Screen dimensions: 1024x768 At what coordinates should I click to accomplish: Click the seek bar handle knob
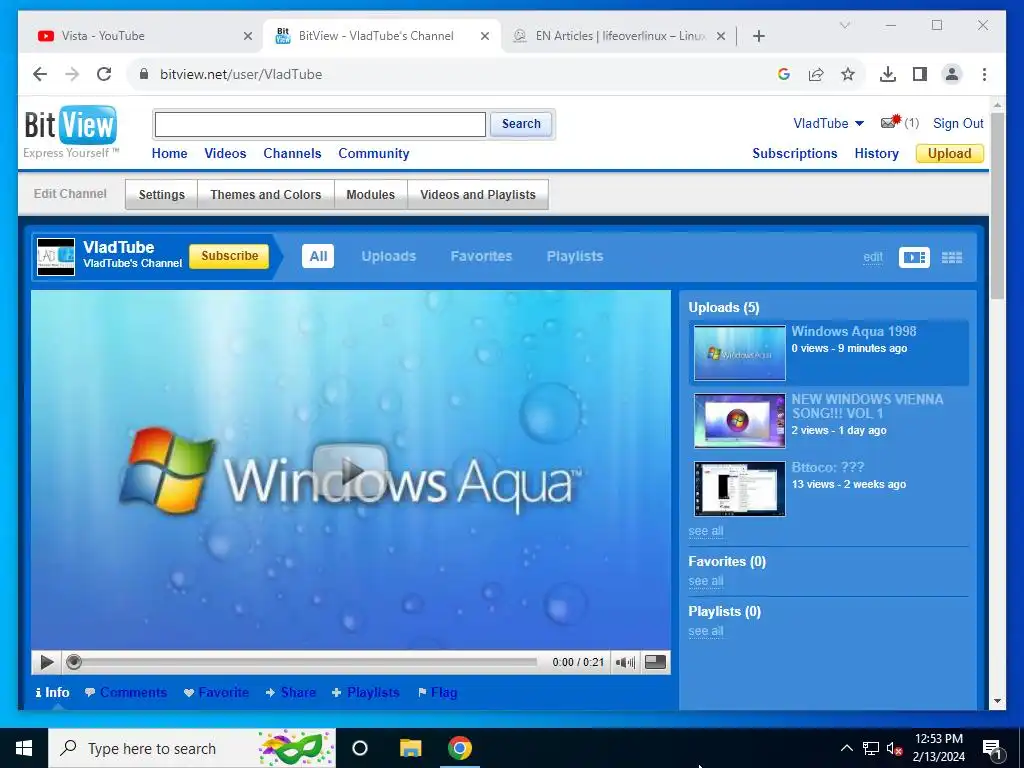point(74,662)
